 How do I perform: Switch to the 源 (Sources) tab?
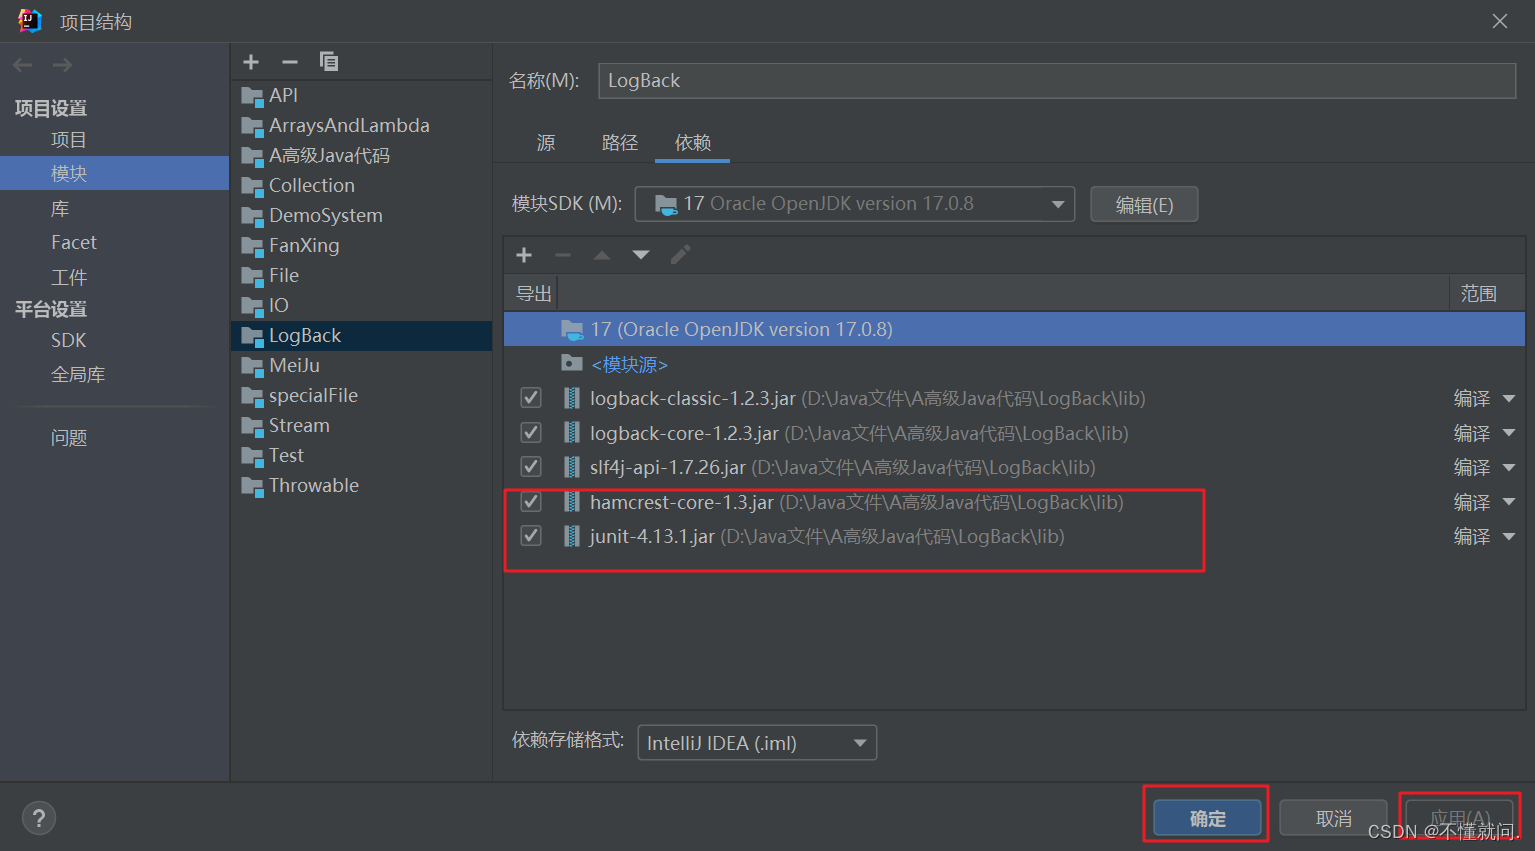(546, 143)
